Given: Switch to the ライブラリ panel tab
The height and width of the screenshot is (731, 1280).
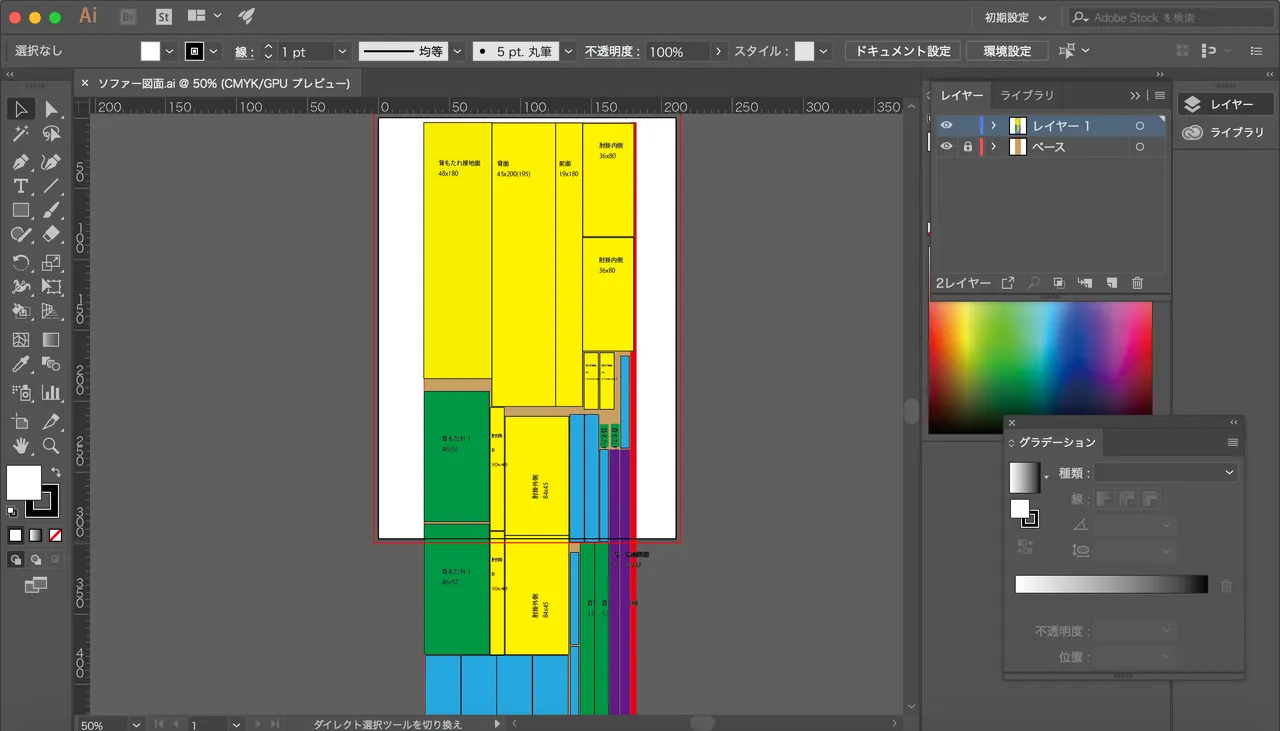Looking at the screenshot, I should point(1027,95).
